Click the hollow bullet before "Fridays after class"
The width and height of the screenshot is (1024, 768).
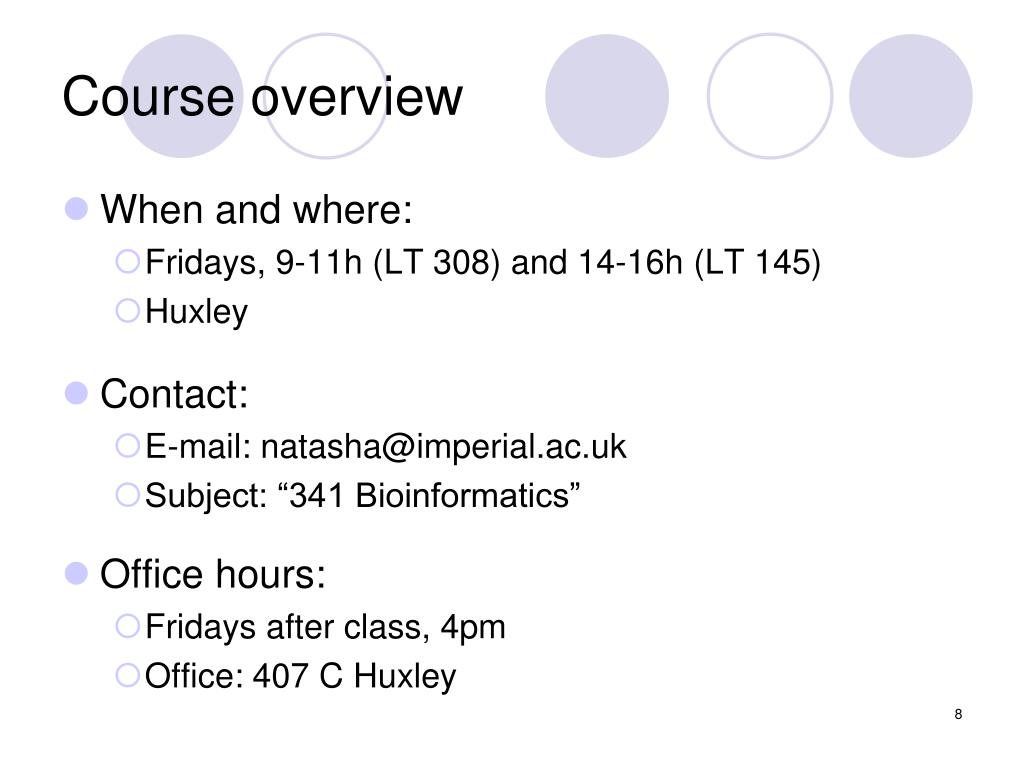[x=127, y=626]
